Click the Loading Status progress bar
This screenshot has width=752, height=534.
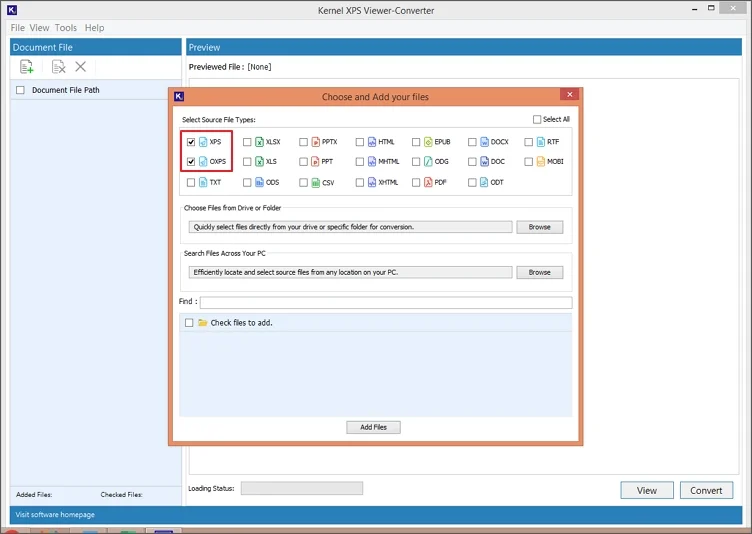pyautogui.click(x=302, y=488)
